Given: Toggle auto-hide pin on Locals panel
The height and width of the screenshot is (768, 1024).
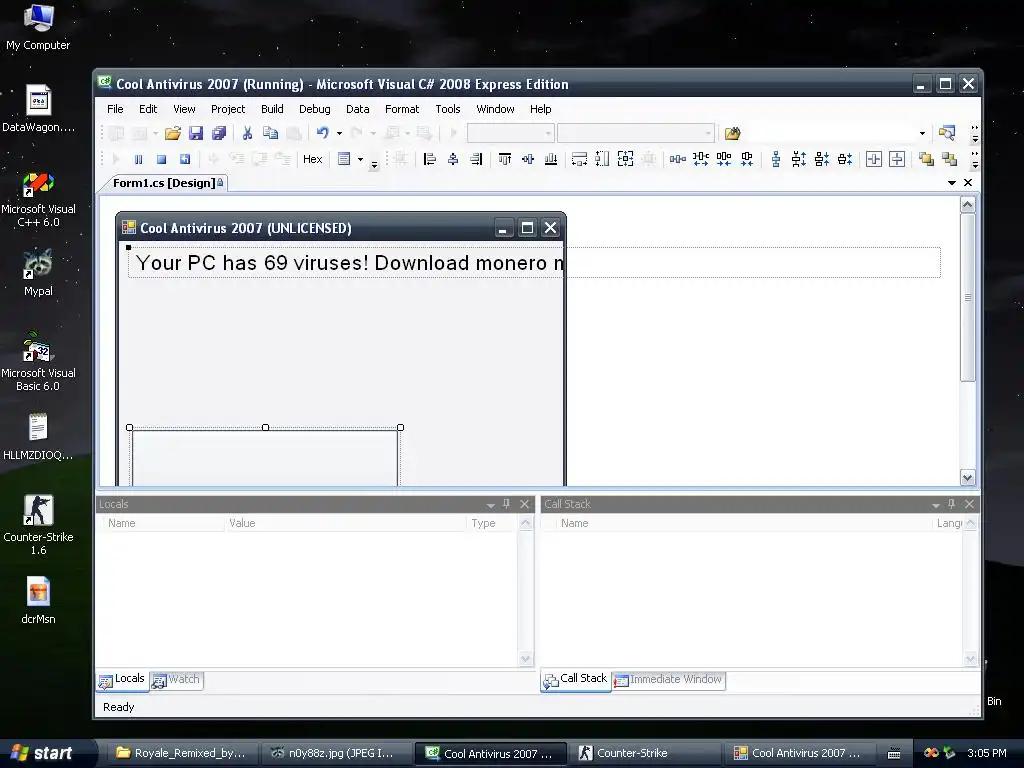Looking at the screenshot, I should 506,504.
